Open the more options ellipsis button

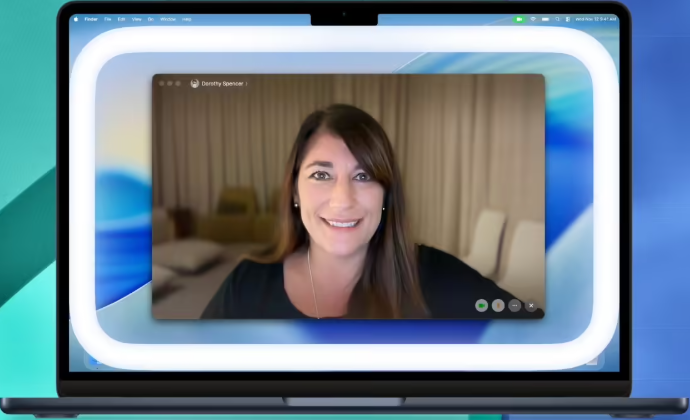514,306
